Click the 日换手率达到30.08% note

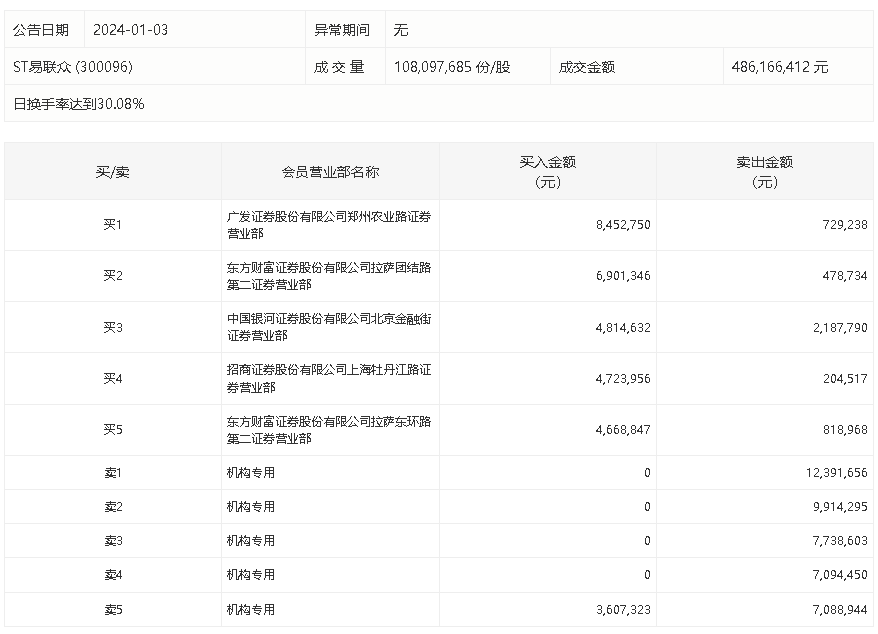79,103
